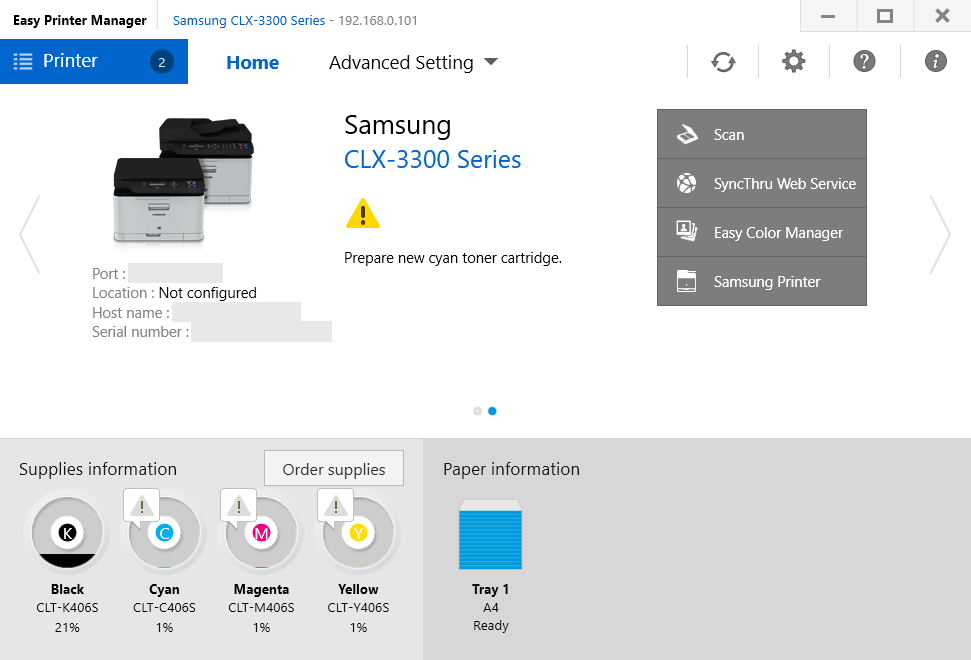
Task: Click the 'Location : Not configured' text
Action: click(x=174, y=293)
